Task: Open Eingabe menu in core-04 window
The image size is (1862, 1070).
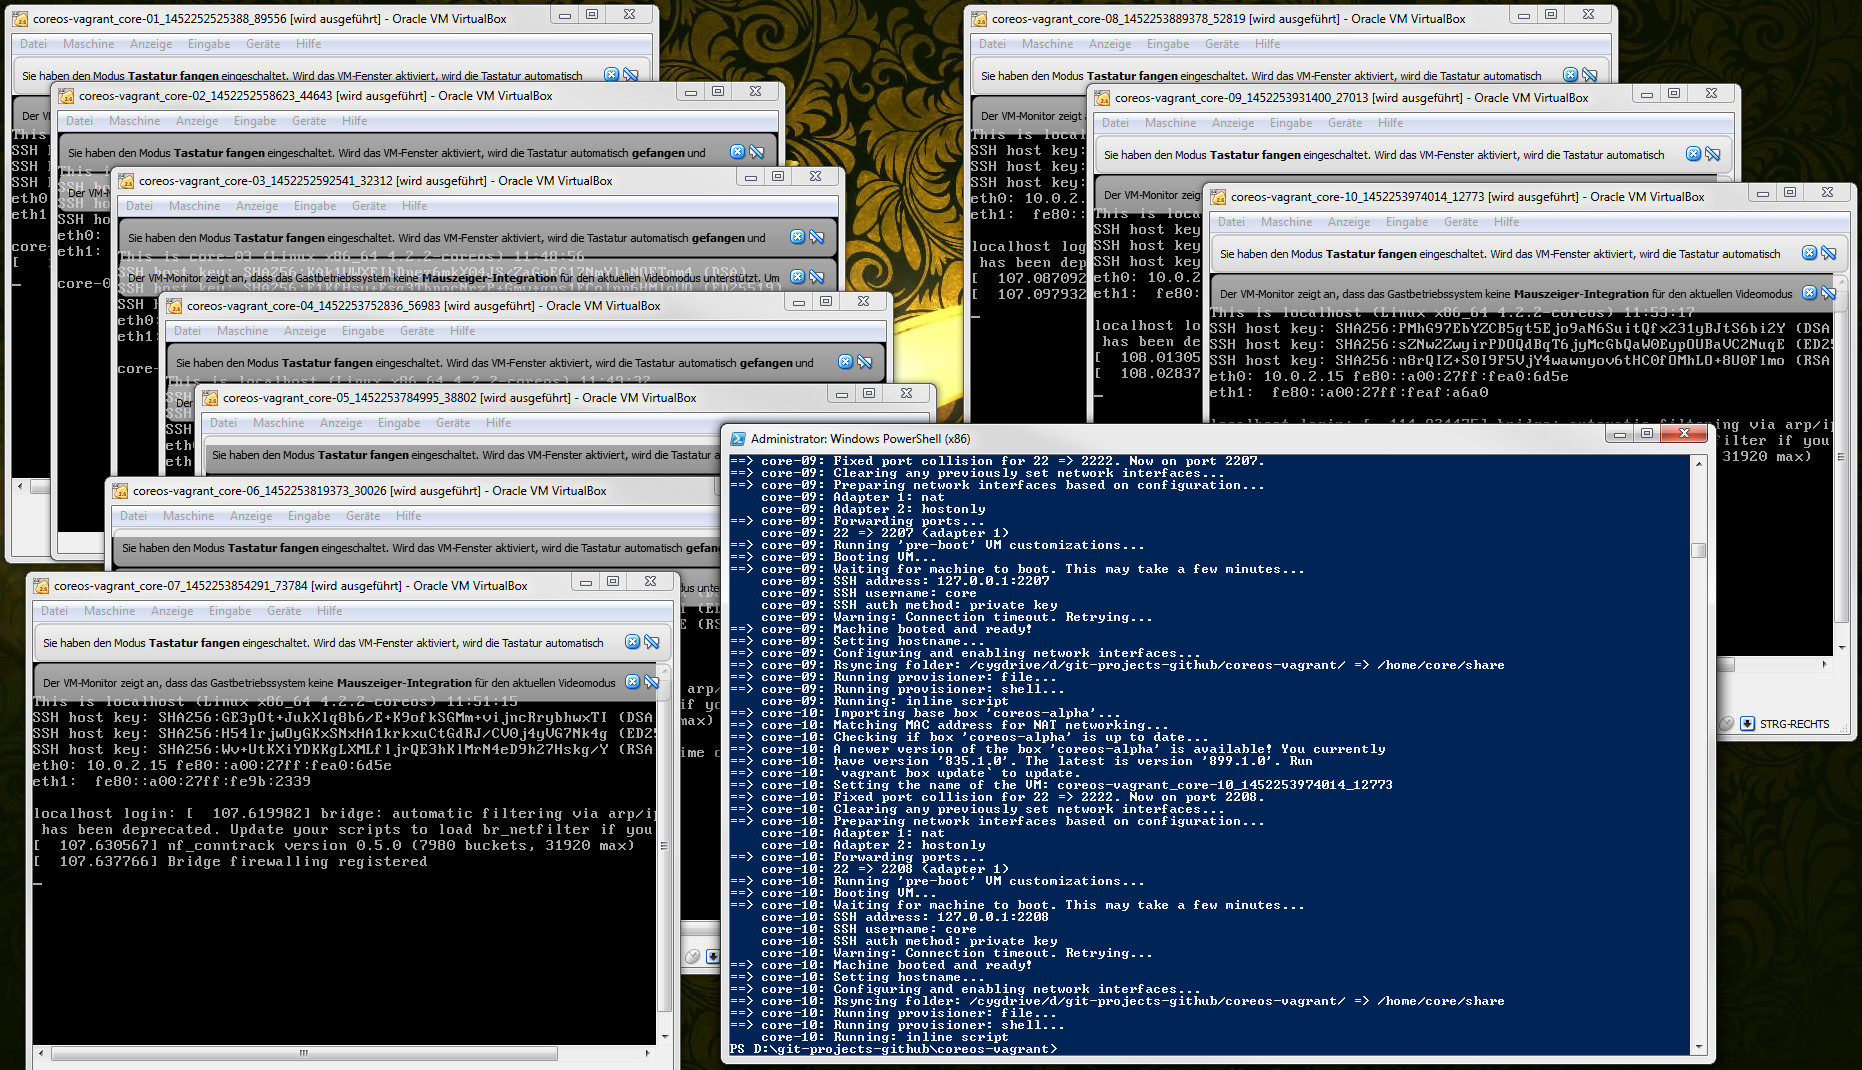Action: coord(363,331)
